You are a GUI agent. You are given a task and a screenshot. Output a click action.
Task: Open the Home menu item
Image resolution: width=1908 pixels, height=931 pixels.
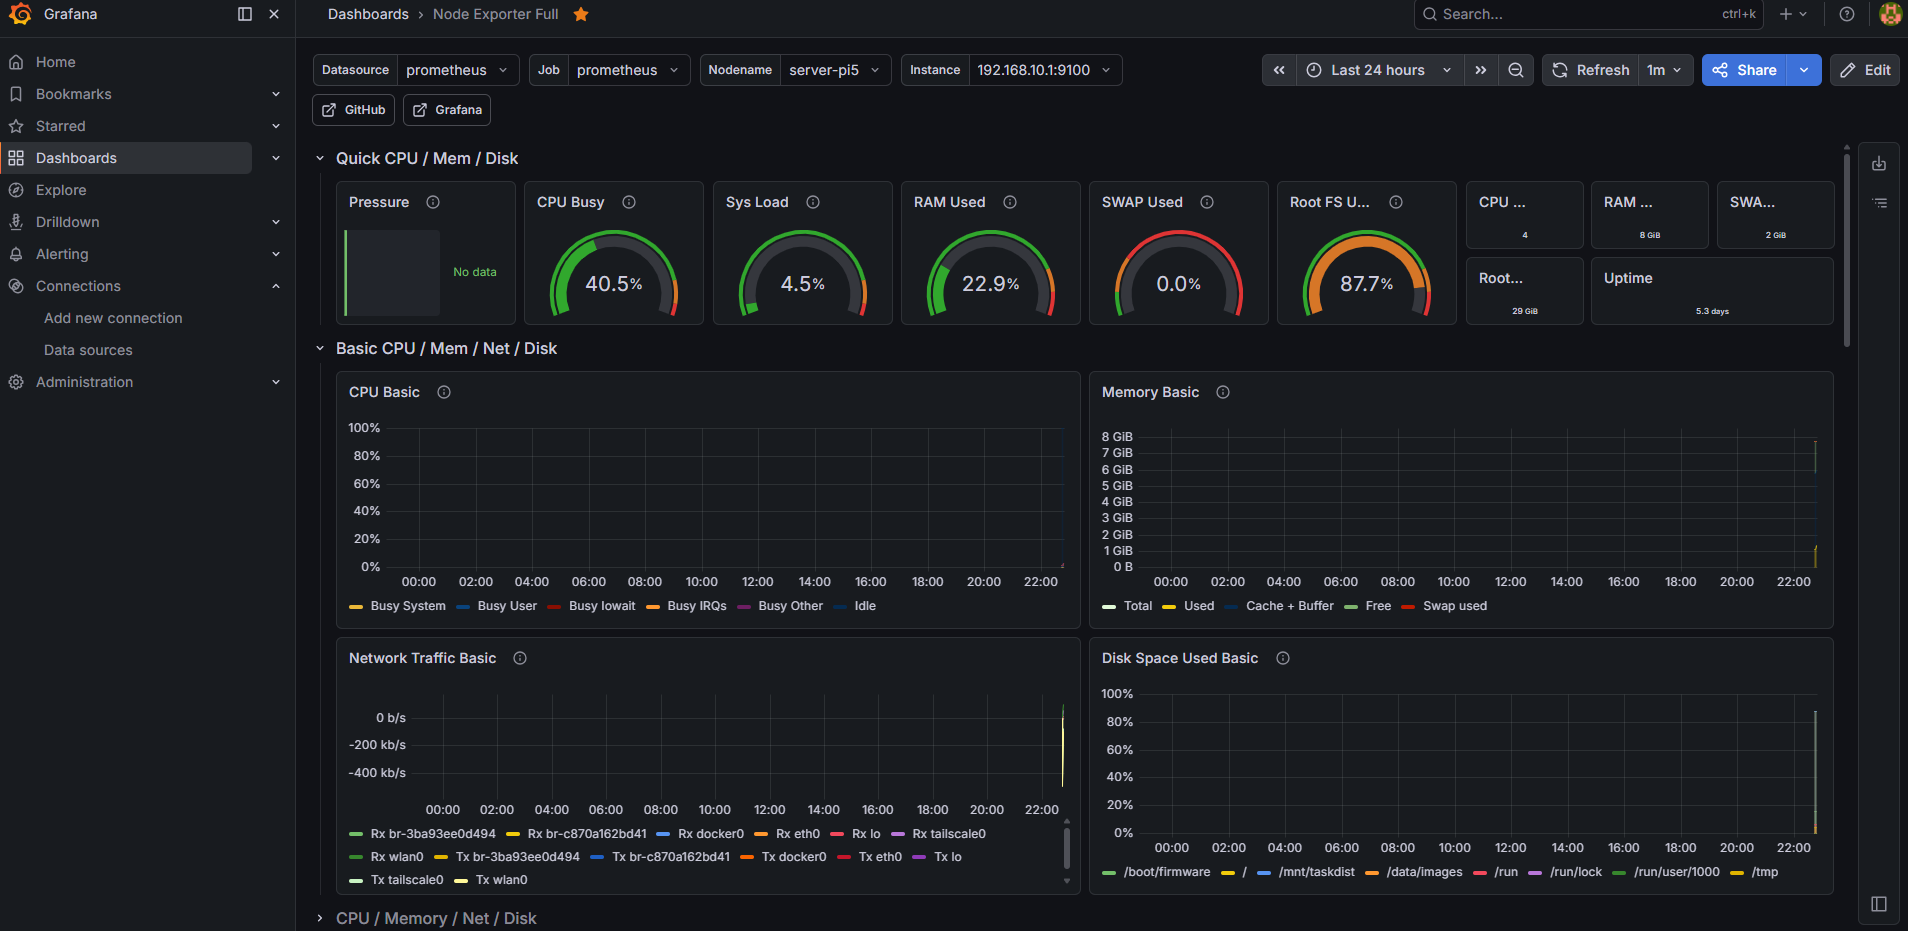click(x=56, y=62)
